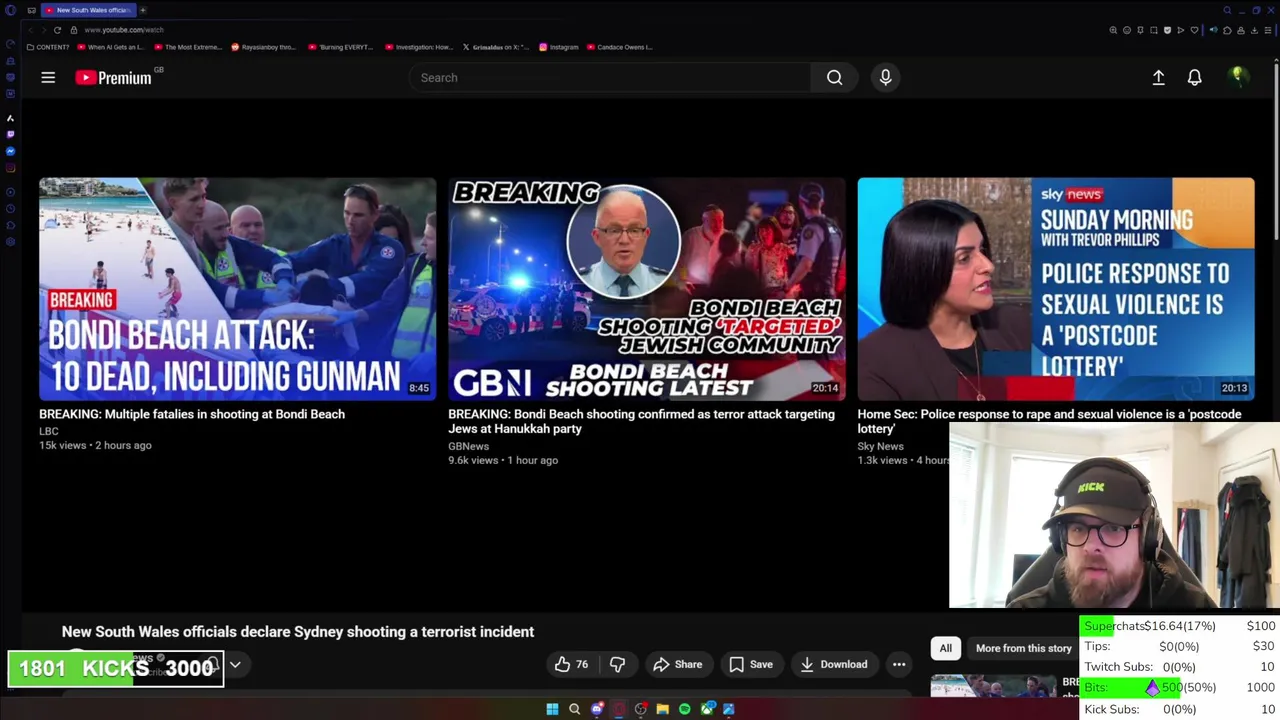Open the browser downloads toolbar icon
1280x720 pixels.
(1254, 30)
